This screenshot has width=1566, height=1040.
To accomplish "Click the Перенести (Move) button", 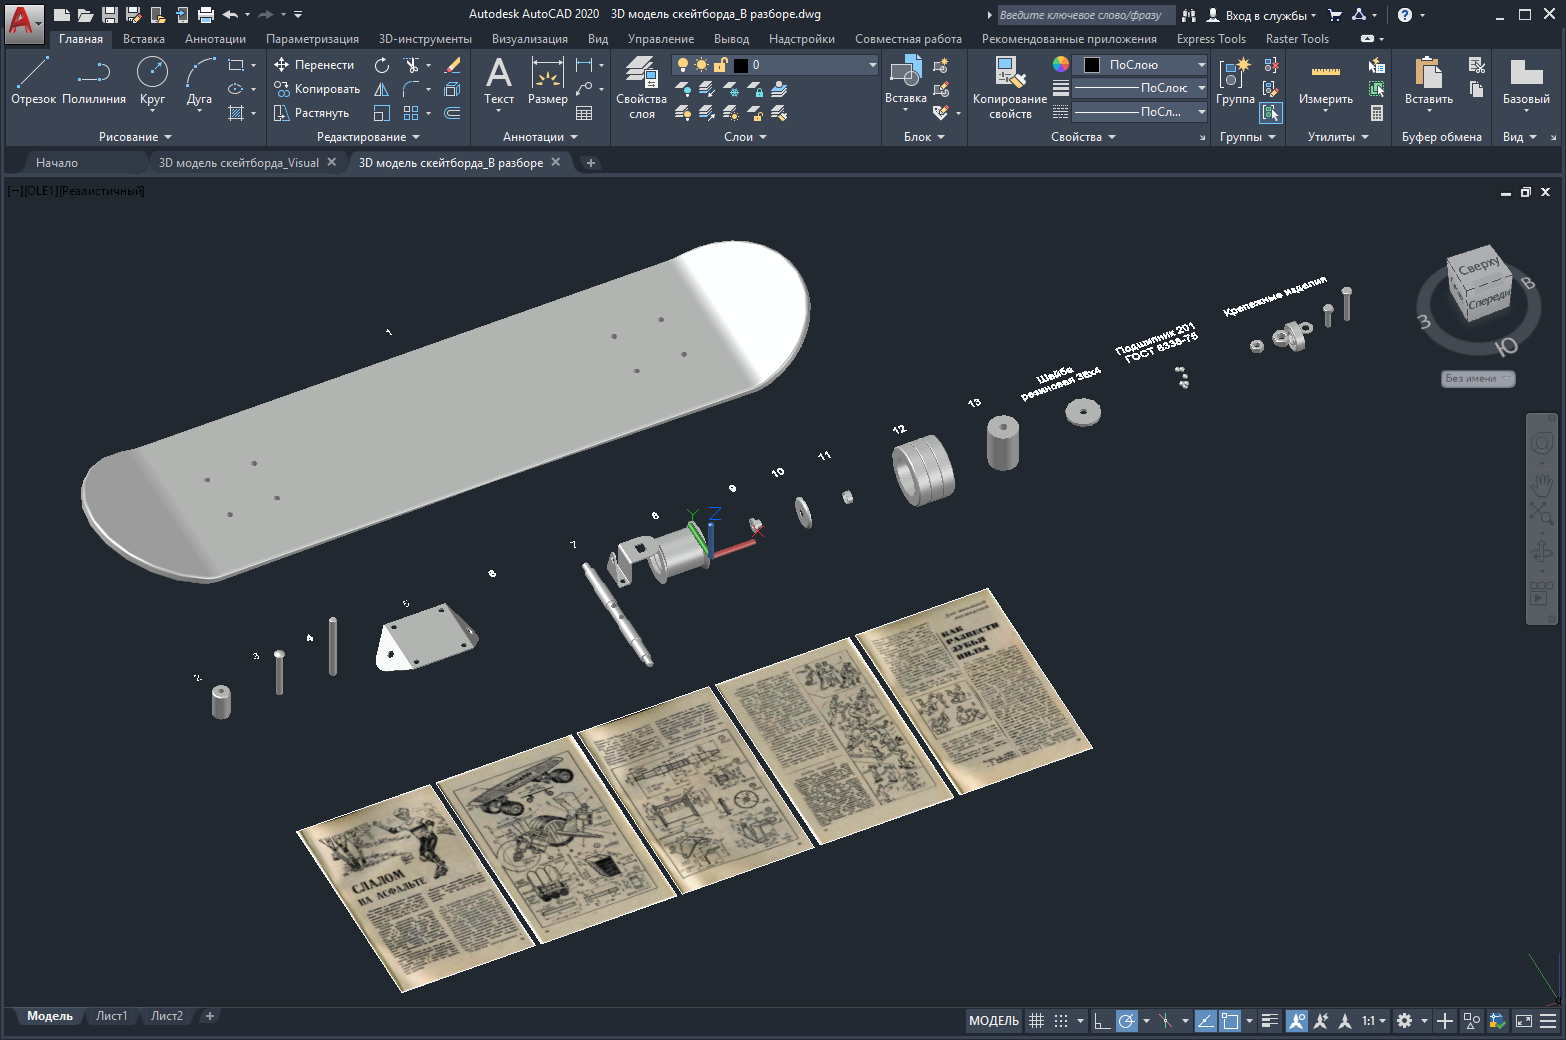I will point(314,65).
